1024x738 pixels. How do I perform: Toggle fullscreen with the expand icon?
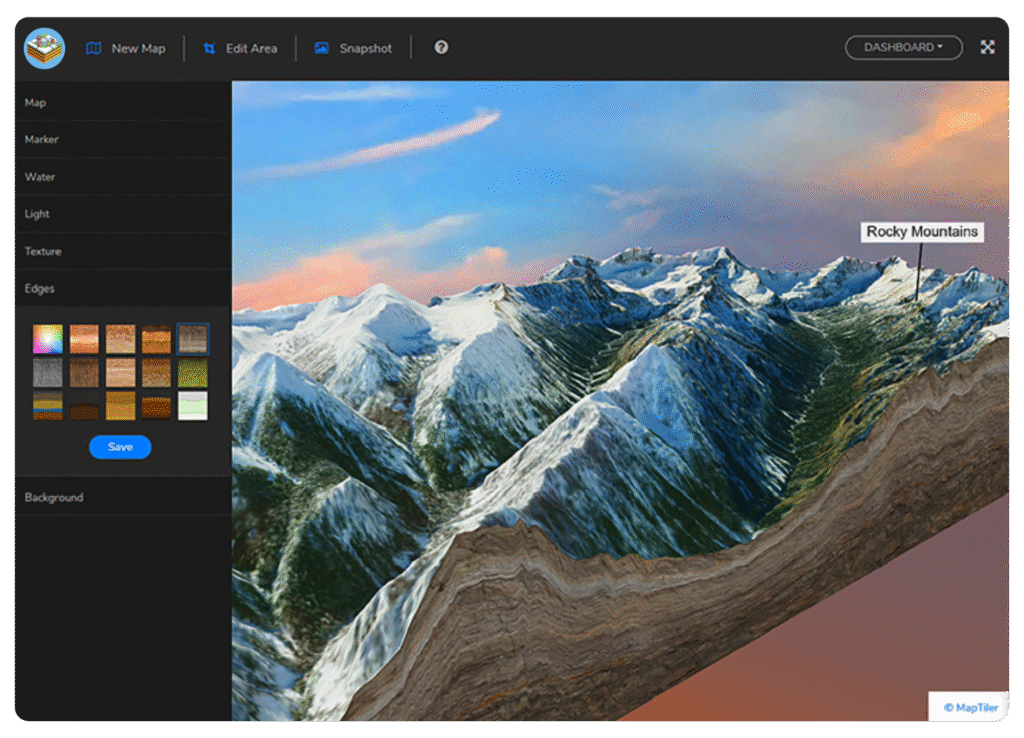click(987, 47)
